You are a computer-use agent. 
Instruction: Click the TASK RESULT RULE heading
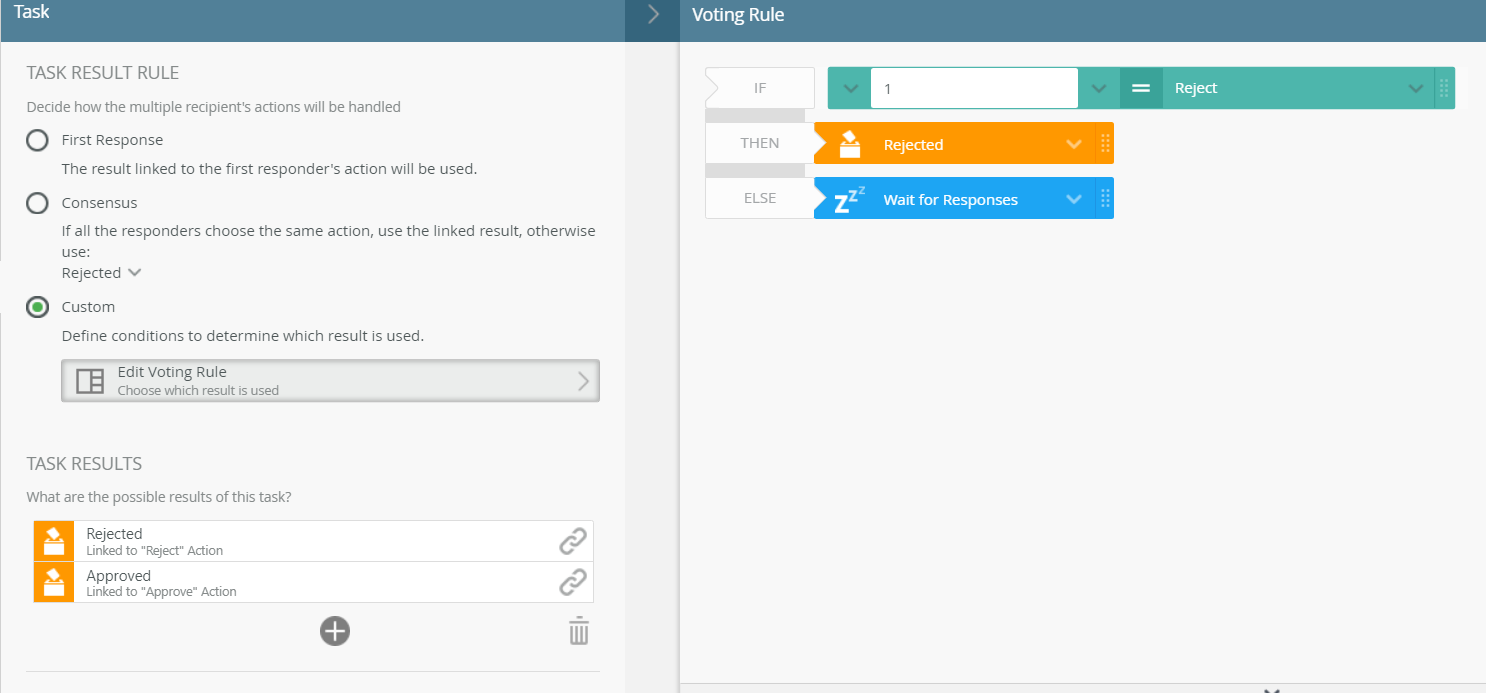click(103, 73)
